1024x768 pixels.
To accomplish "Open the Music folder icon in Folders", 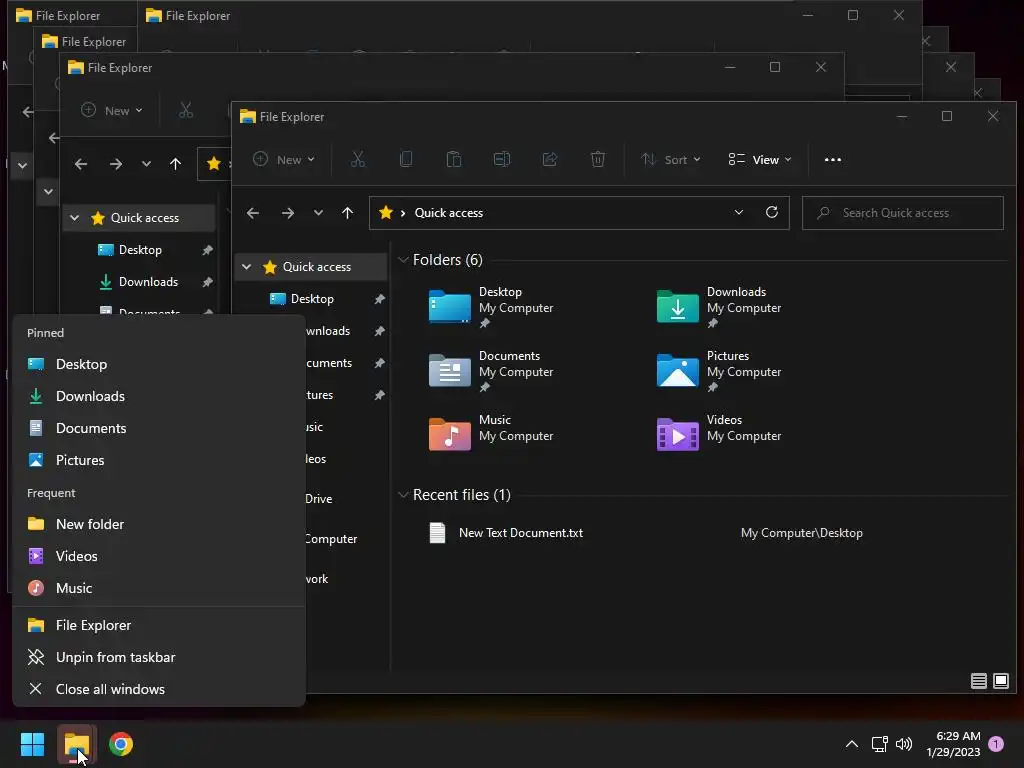I will coord(449,434).
